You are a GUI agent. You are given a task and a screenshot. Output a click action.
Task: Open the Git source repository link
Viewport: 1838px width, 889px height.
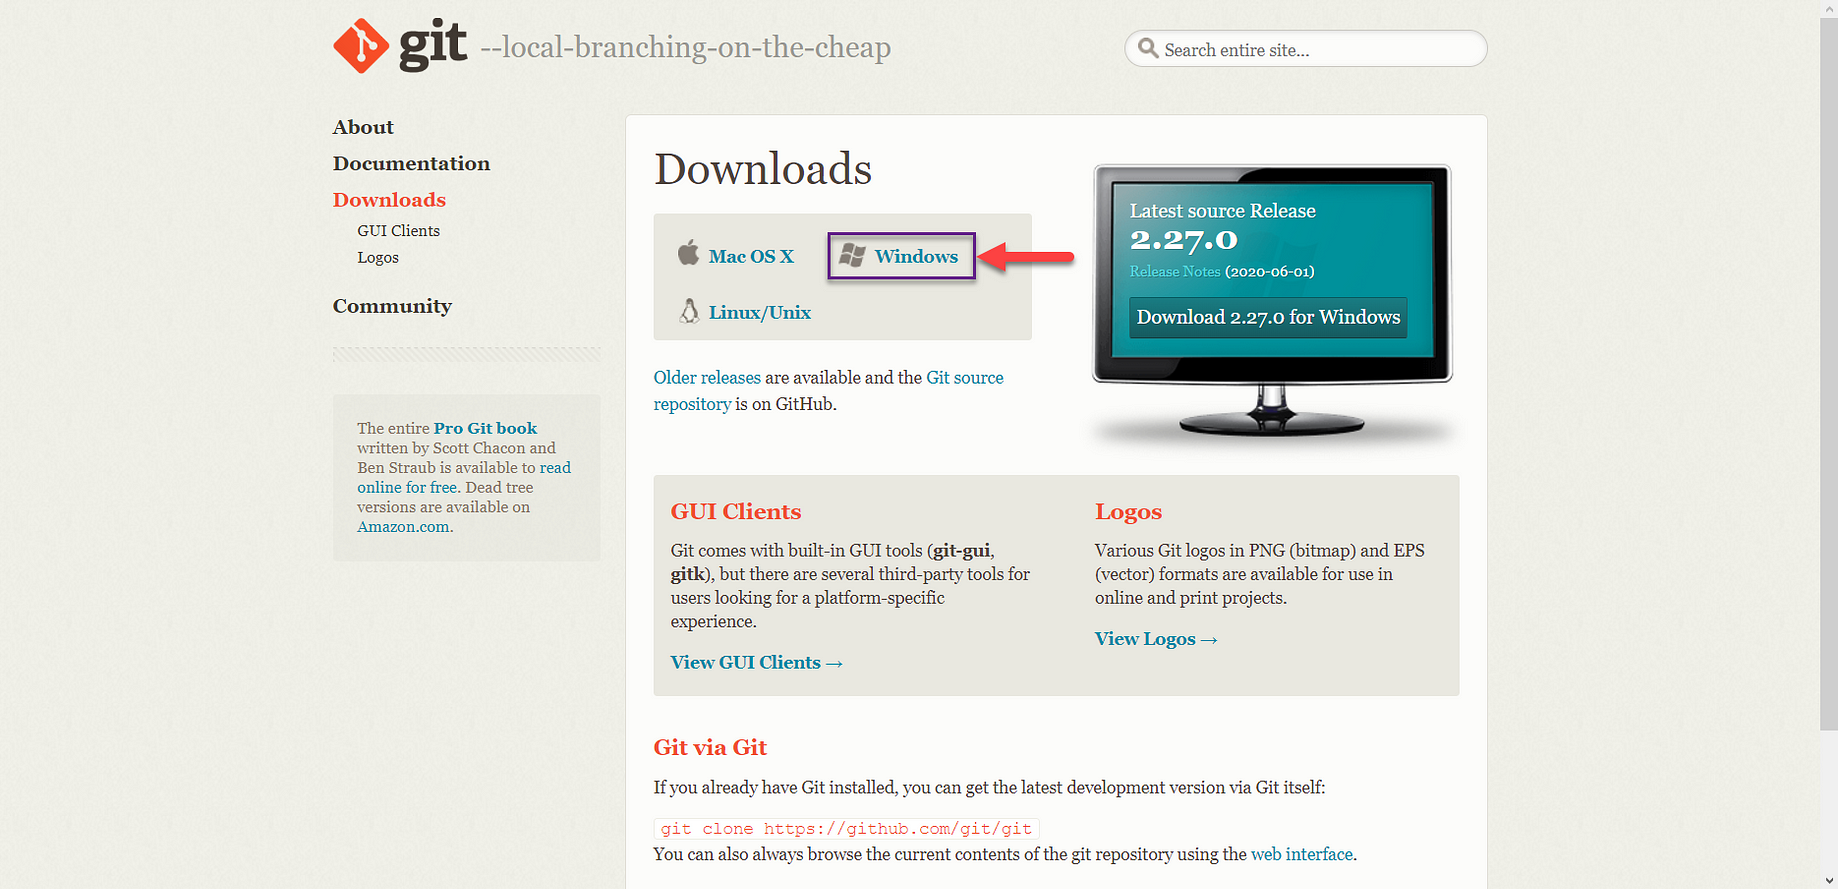coord(829,391)
